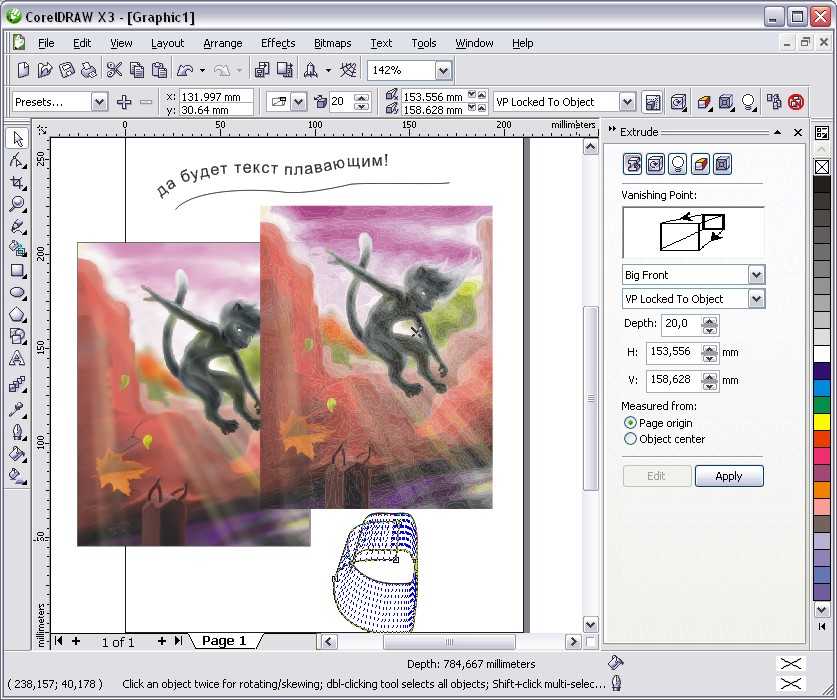Collapse the Extrude docker
This screenshot has height=700, width=837.
[x=777, y=132]
